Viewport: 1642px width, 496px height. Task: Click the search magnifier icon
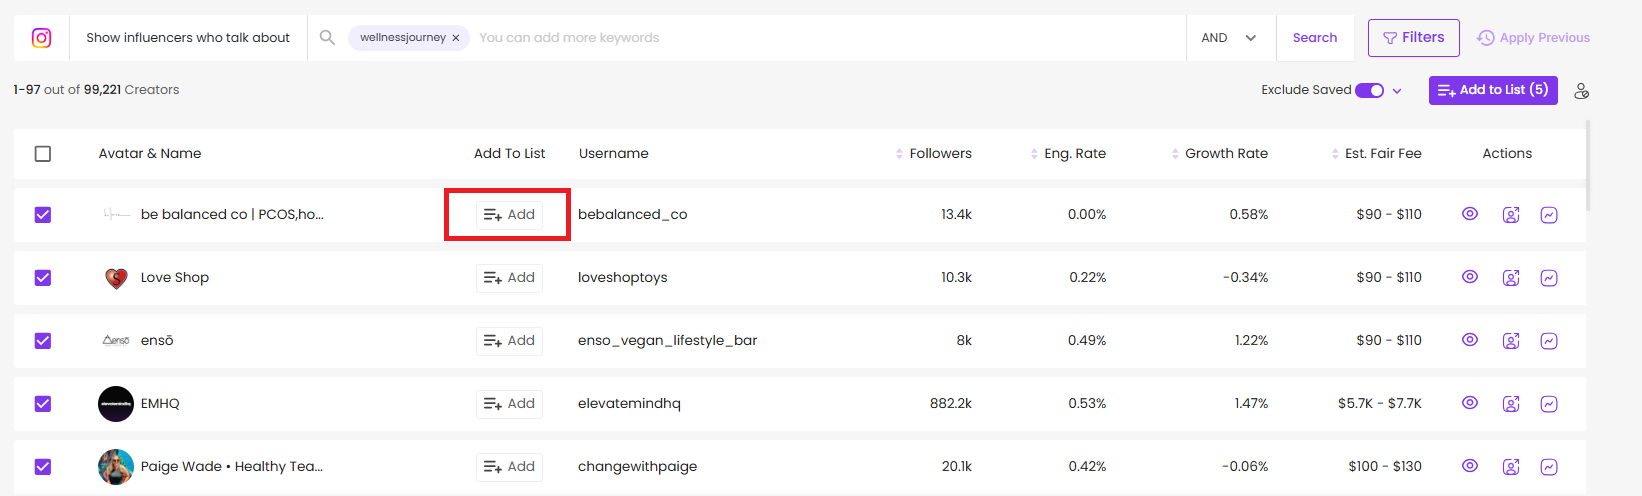(327, 38)
